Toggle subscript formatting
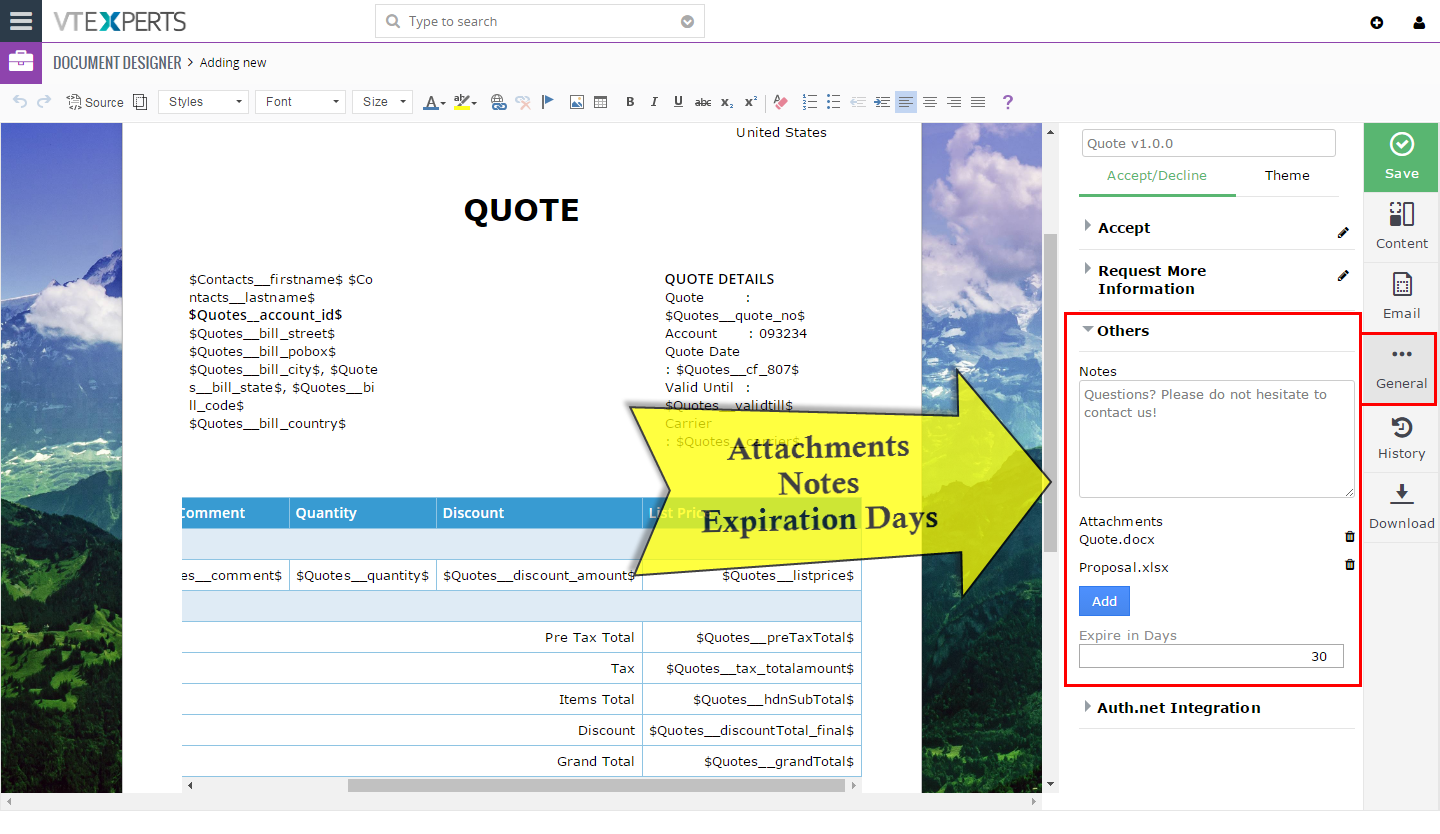Viewport: 1440px width, 834px height. click(727, 102)
